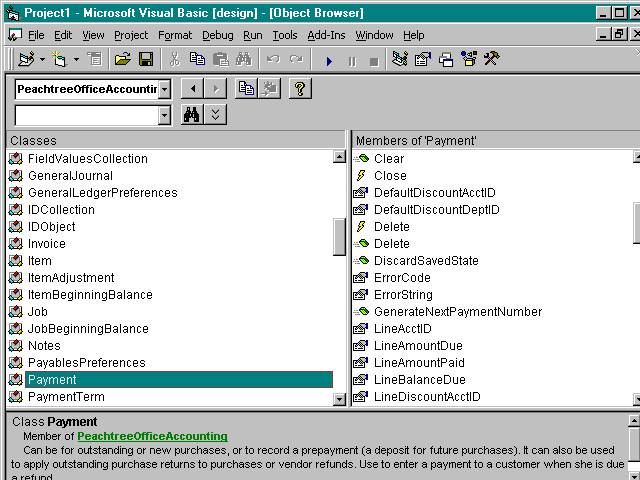Select the GenerateNextPaymentNumber member

(457, 312)
